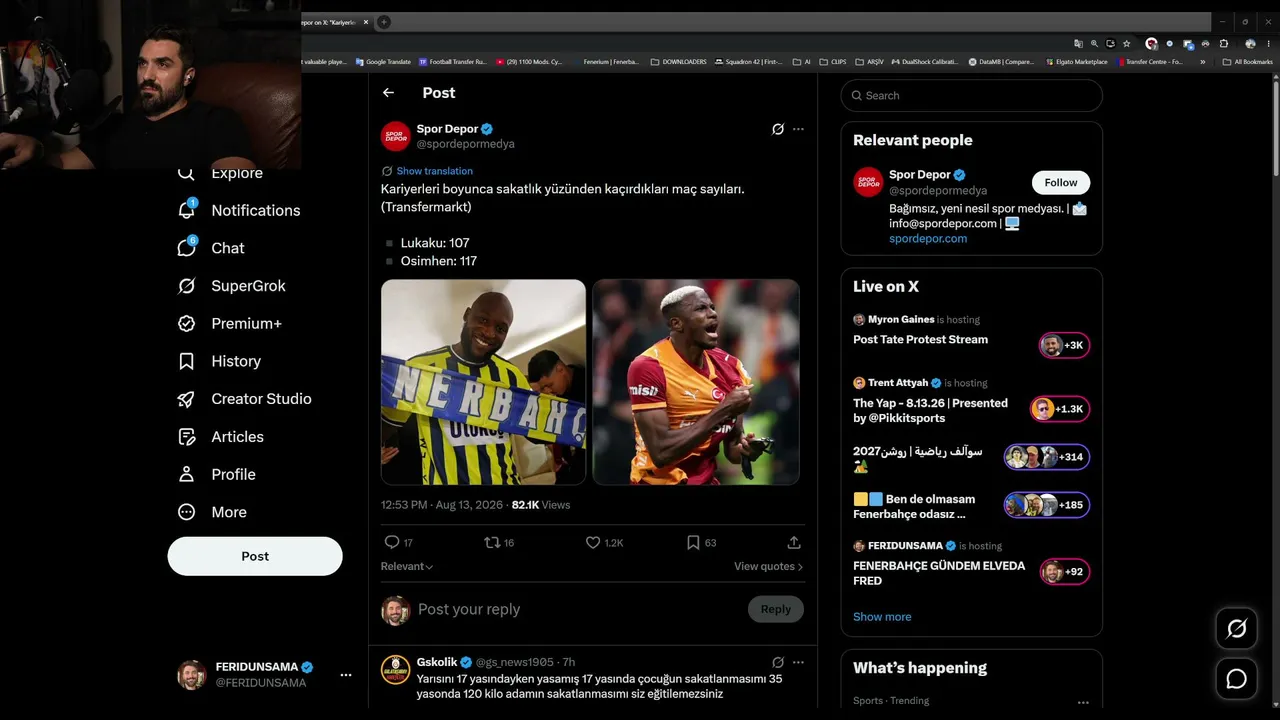Open the Osimhen Galatasaray photo
The height and width of the screenshot is (720, 1280).
click(696, 382)
